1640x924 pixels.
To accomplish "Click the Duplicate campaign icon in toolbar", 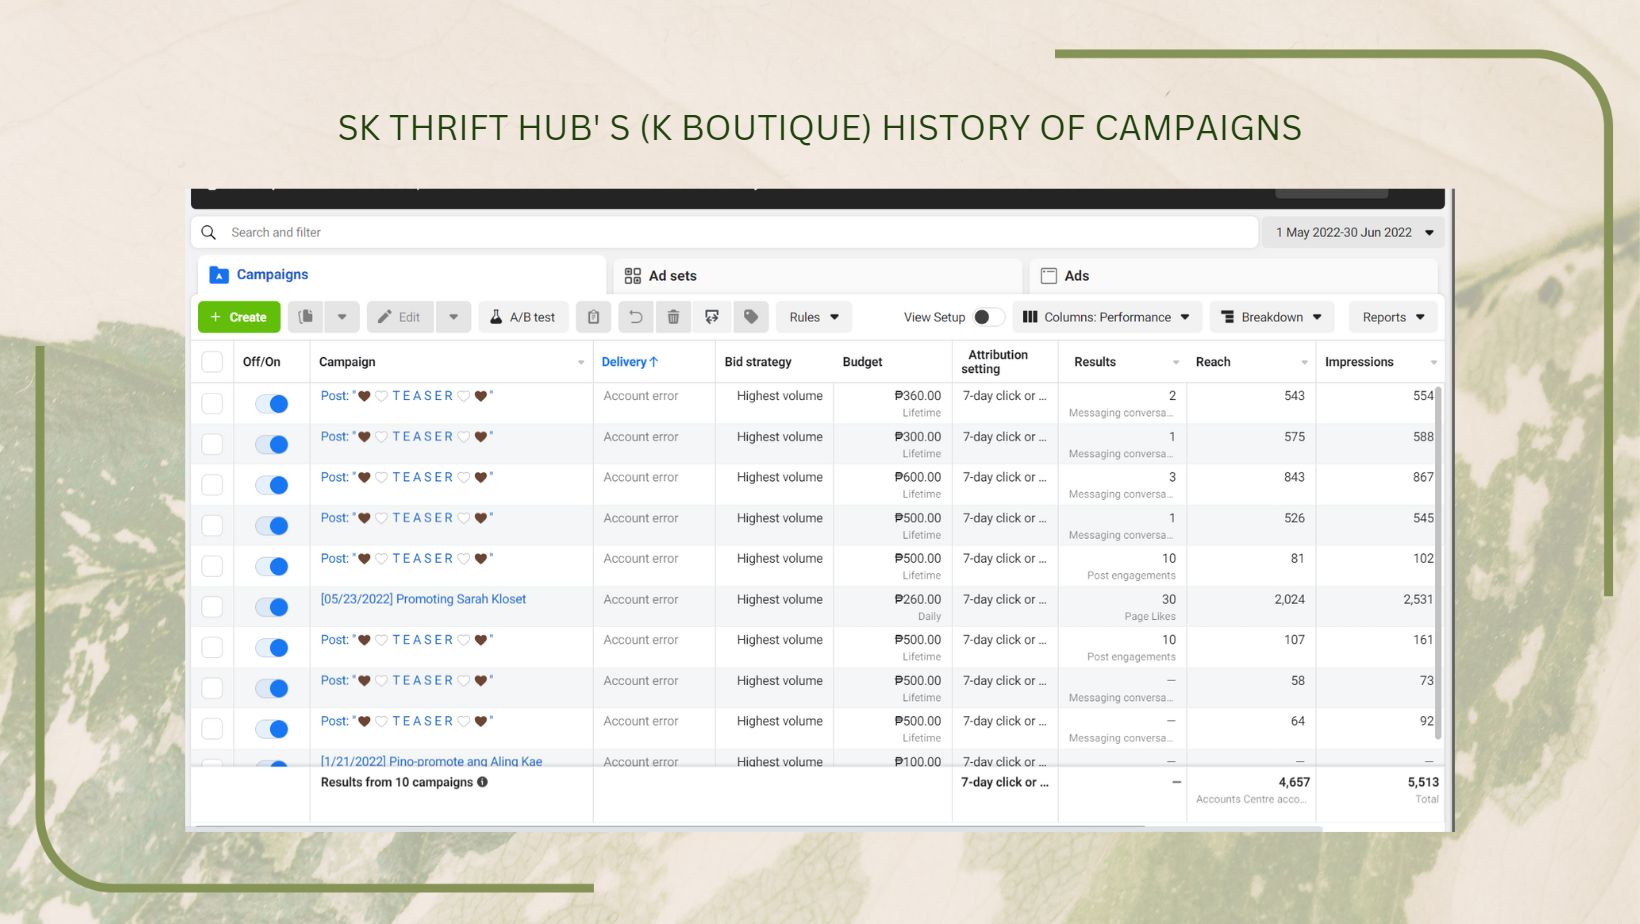I will point(306,317).
